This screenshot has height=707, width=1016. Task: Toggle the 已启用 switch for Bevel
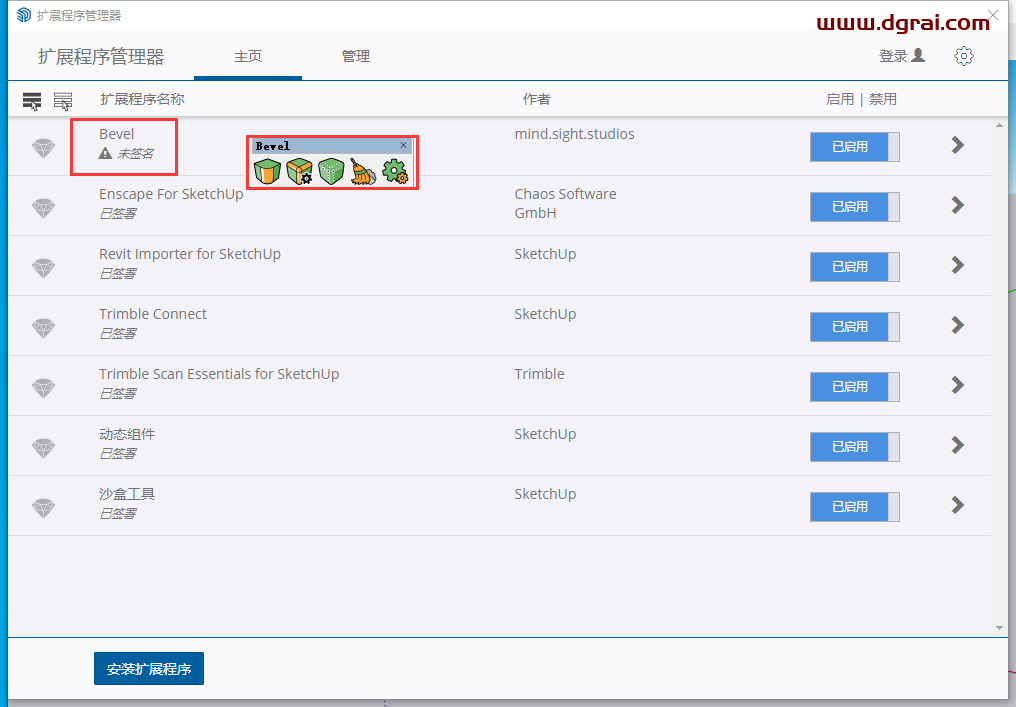pyautogui.click(x=855, y=146)
